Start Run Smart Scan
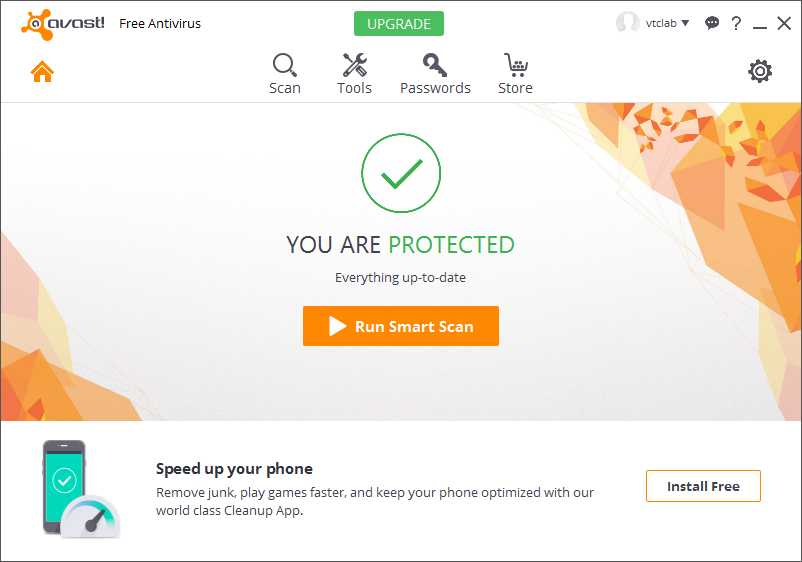This screenshot has width=802, height=562. [x=400, y=326]
